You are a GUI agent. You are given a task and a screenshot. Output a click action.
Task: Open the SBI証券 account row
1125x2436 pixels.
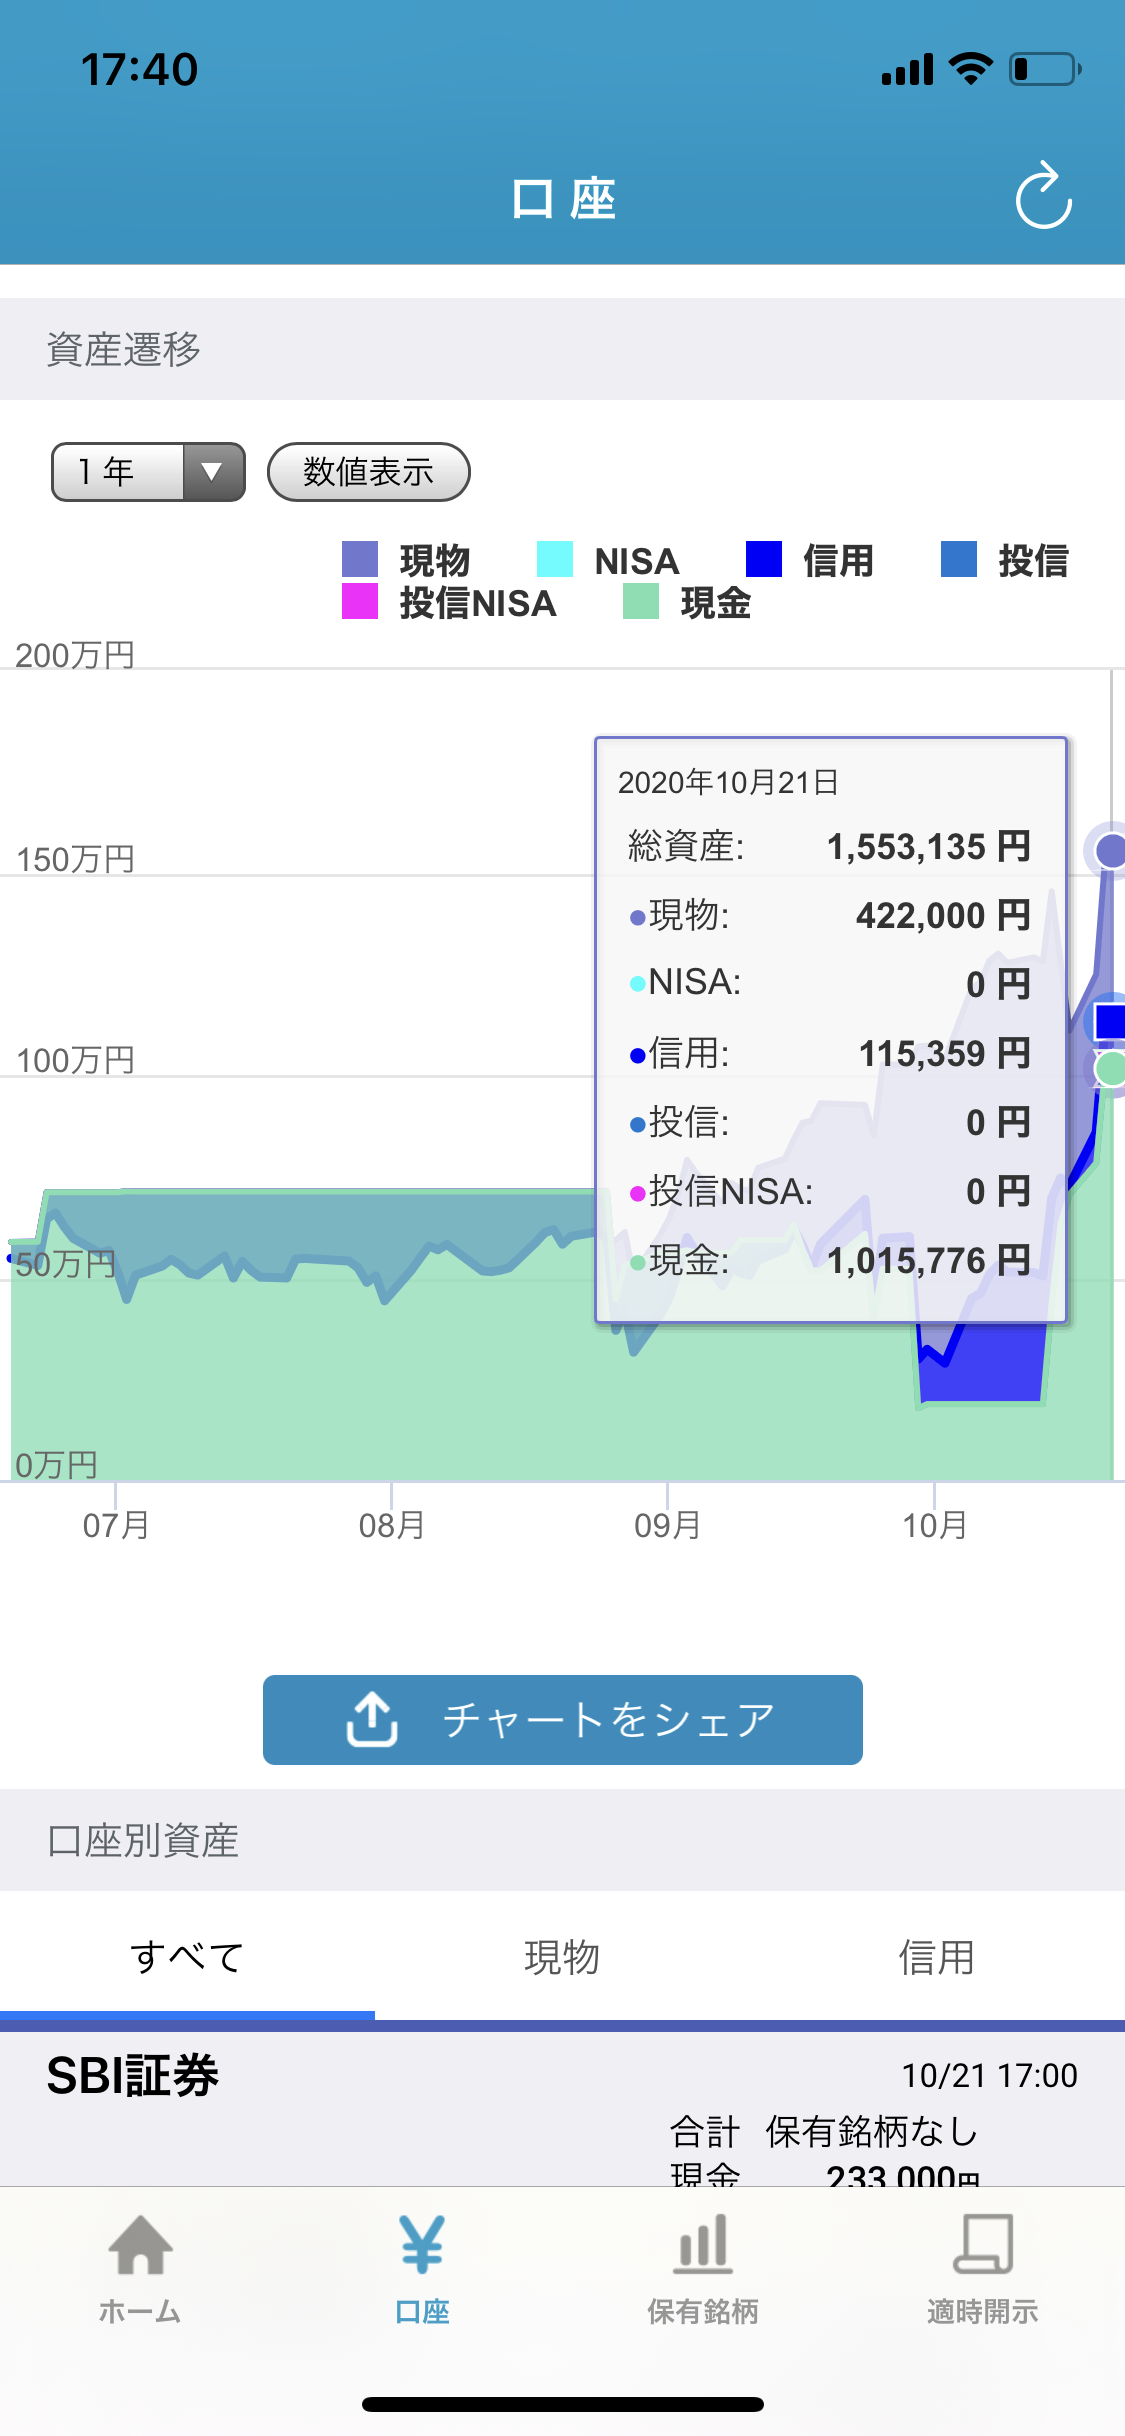562,2100
